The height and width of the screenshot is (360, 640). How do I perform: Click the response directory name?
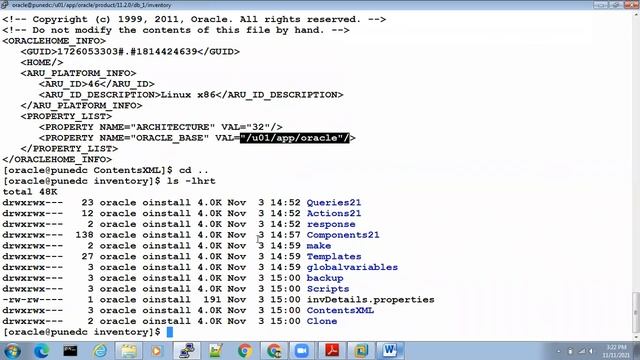tap(331, 224)
